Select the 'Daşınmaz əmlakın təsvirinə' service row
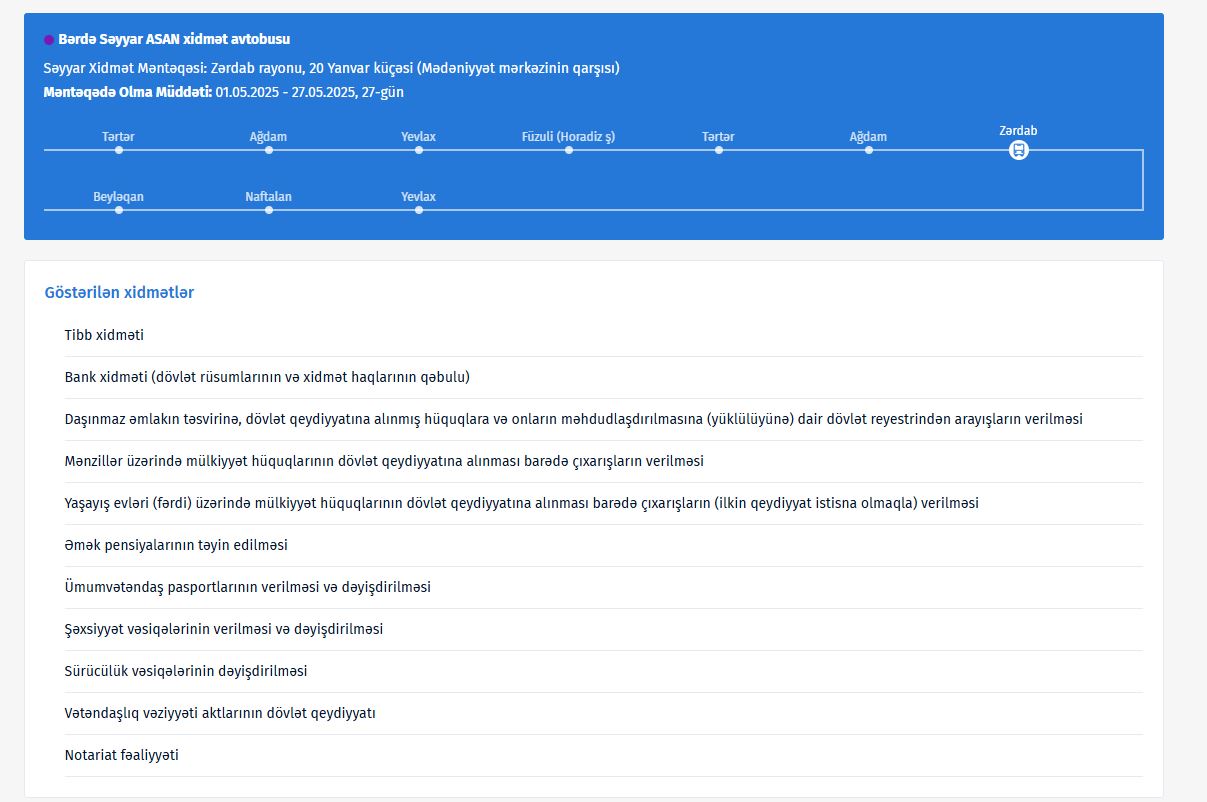 [603, 420]
